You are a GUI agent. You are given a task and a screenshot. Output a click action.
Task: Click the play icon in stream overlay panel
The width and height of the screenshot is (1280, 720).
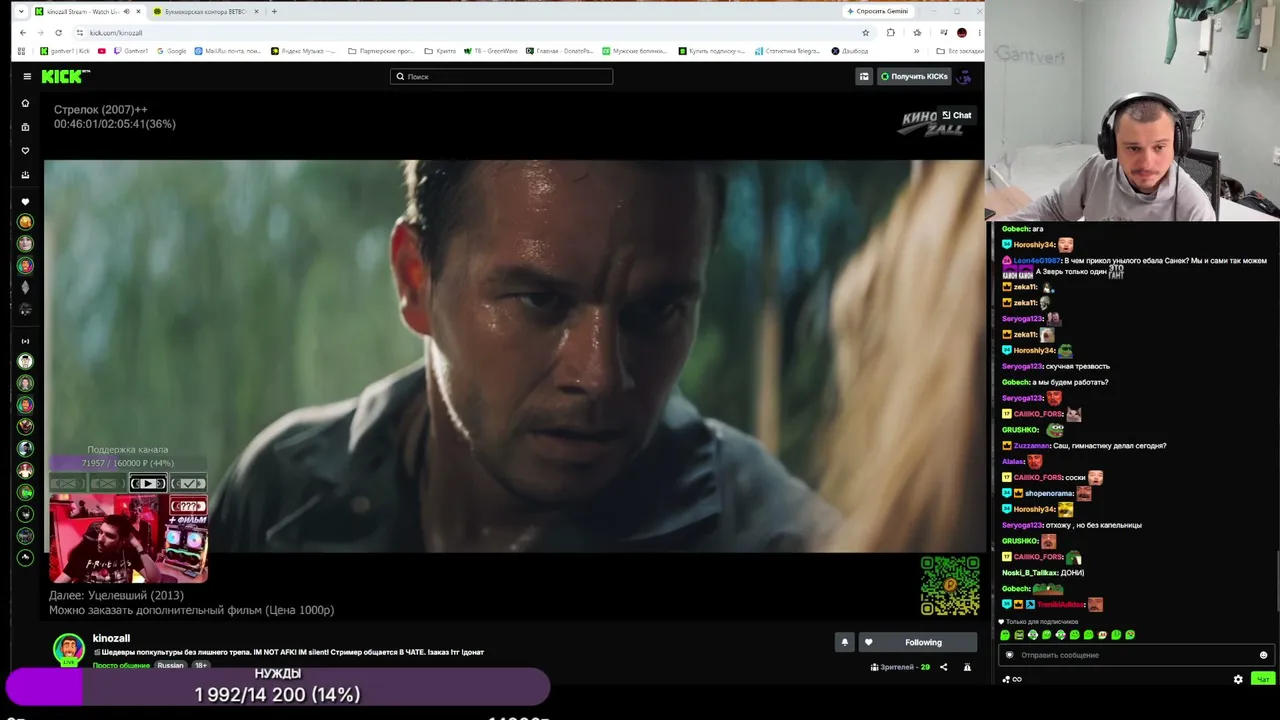click(x=147, y=484)
